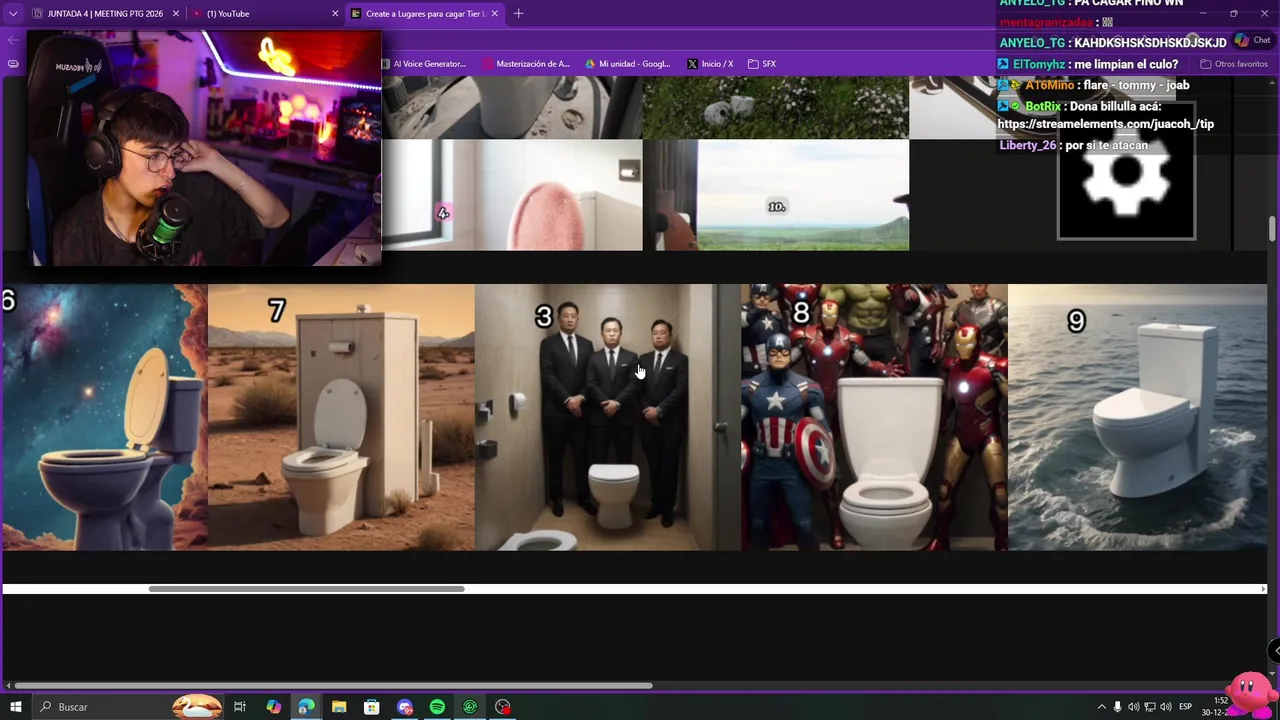Open the Inicio / X bookmark
Image resolution: width=1280 pixels, height=720 pixels.
710,64
